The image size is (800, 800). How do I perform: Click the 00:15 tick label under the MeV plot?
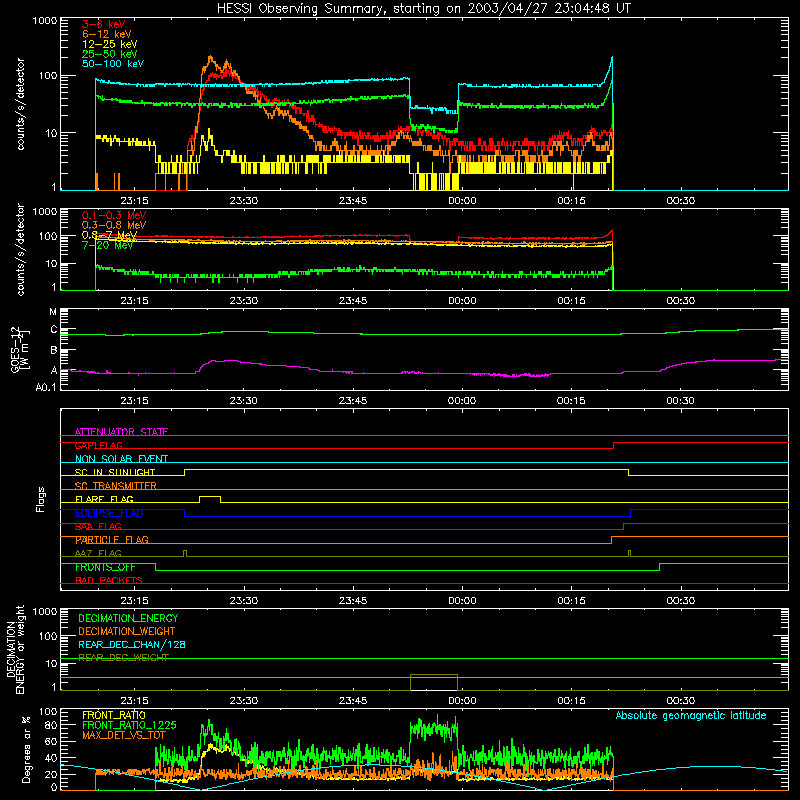571,301
